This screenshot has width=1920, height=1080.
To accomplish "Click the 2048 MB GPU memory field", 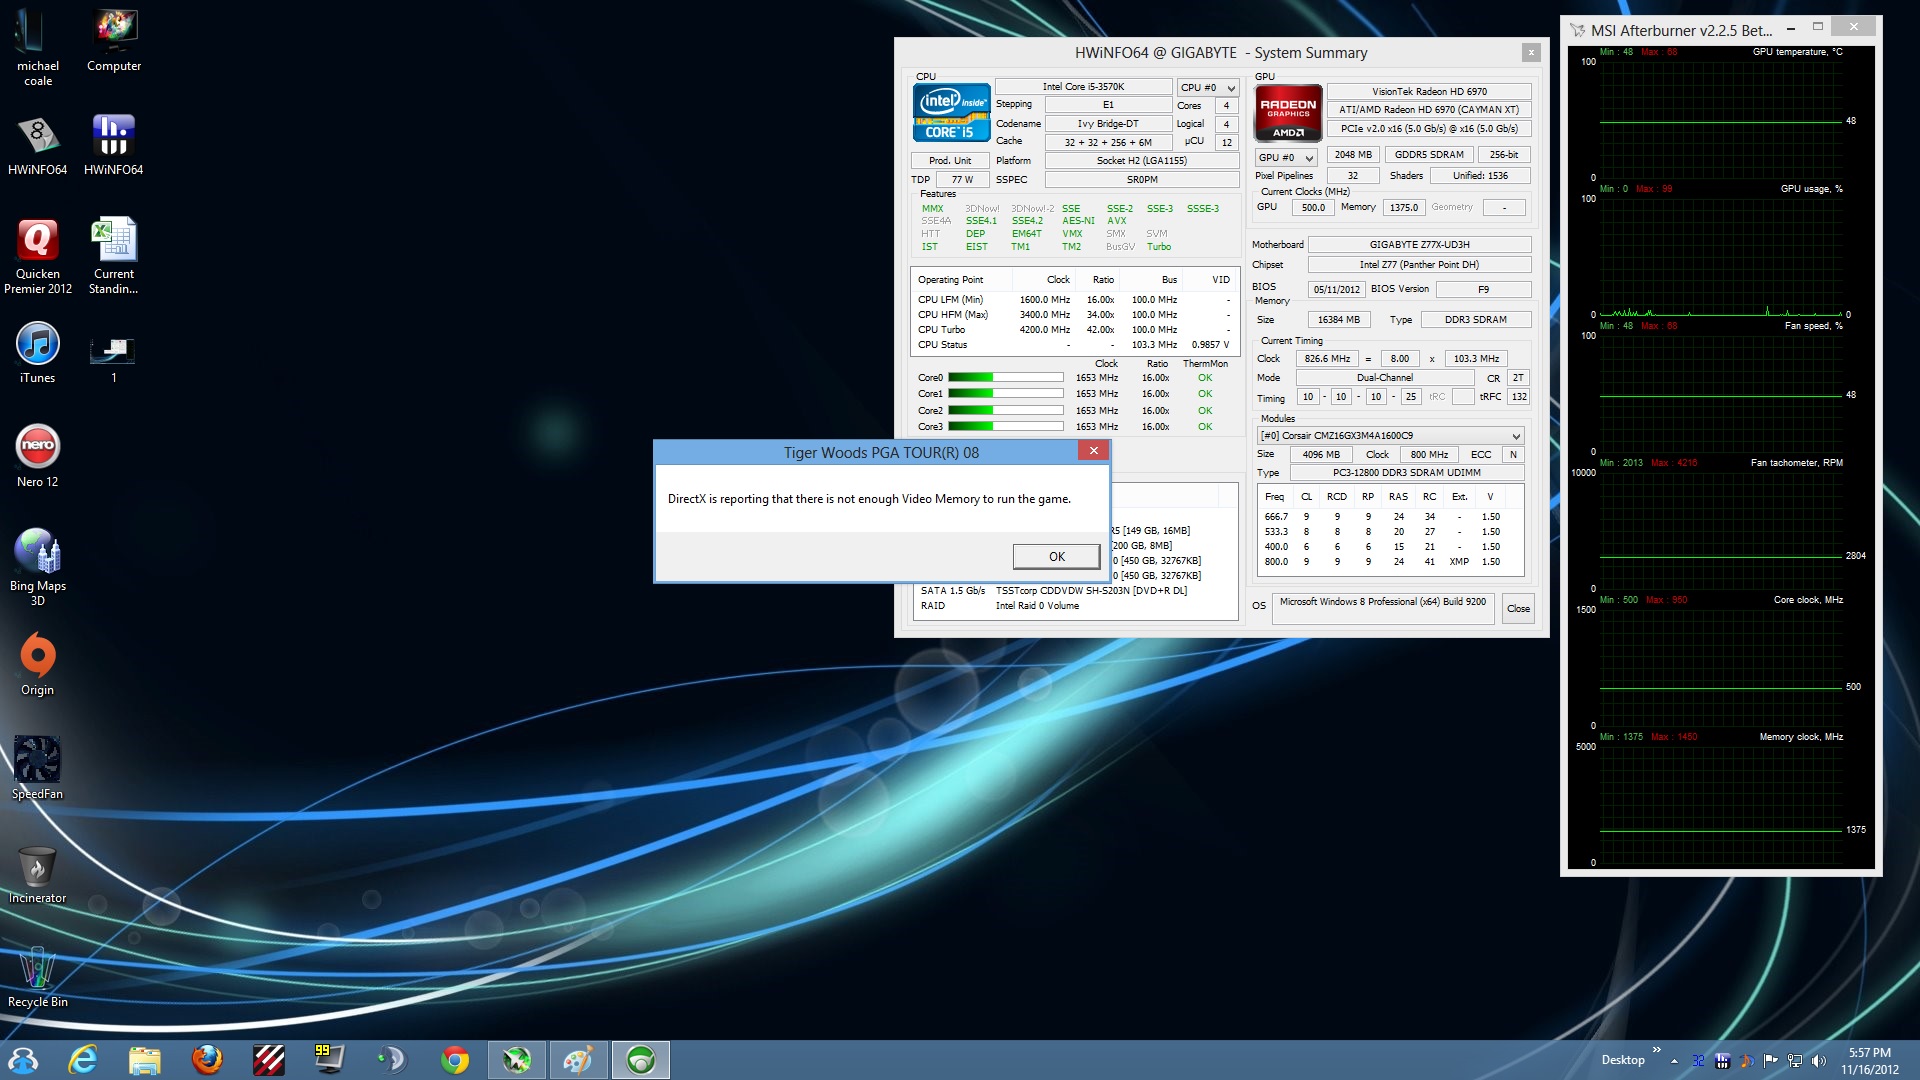I will click(x=1353, y=155).
